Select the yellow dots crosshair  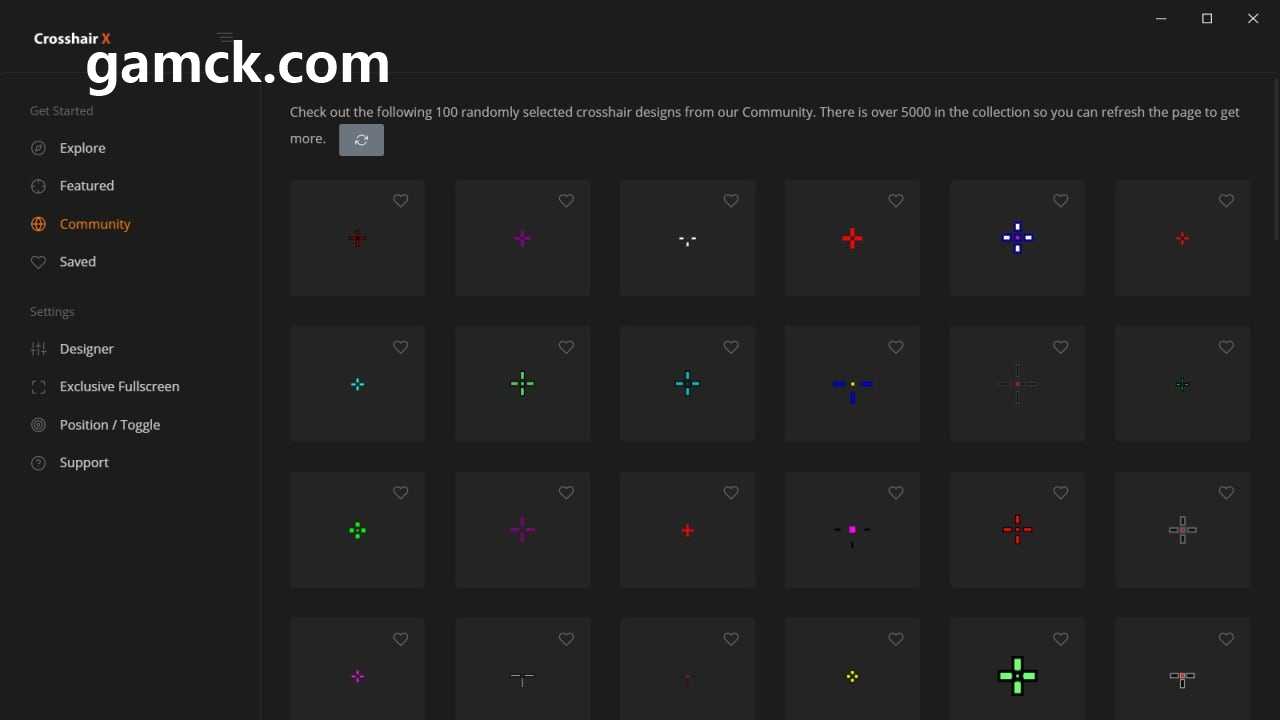(x=852, y=669)
